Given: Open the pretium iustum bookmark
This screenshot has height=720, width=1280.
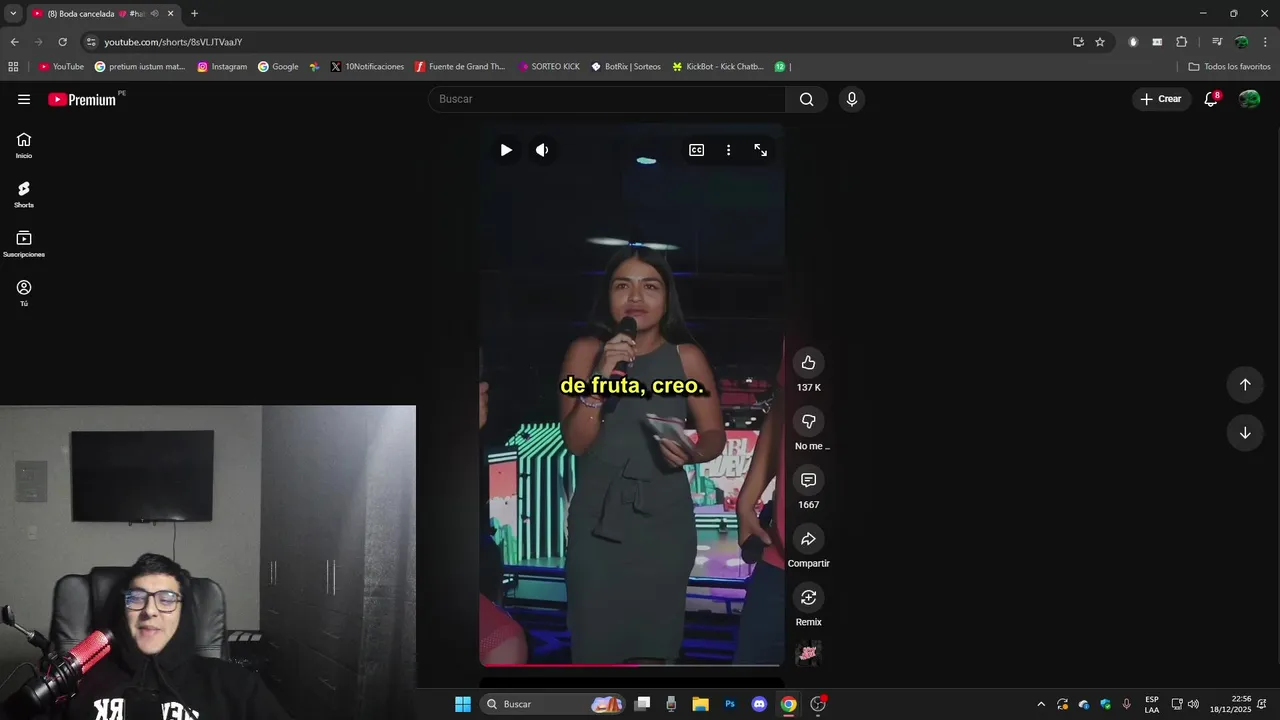Looking at the screenshot, I should [x=140, y=67].
